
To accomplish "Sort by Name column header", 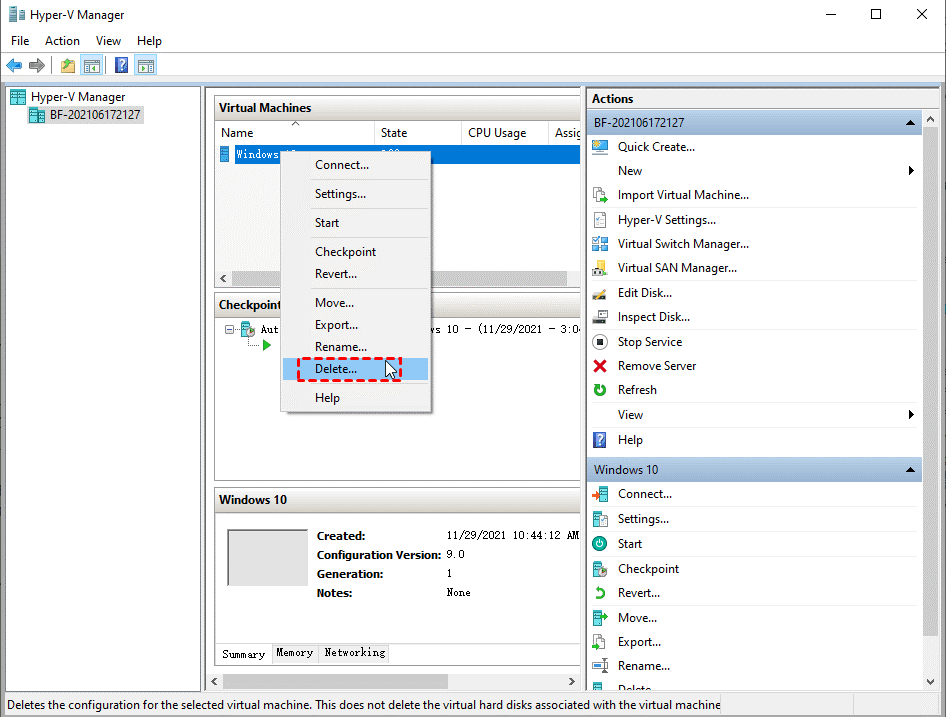I will click(x=294, y=133).
